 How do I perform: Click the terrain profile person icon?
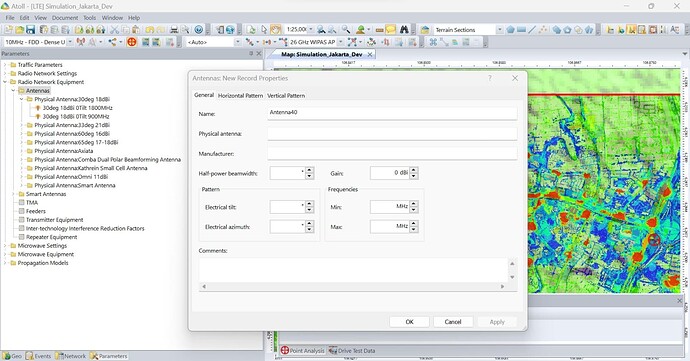[x=361, y=29]
